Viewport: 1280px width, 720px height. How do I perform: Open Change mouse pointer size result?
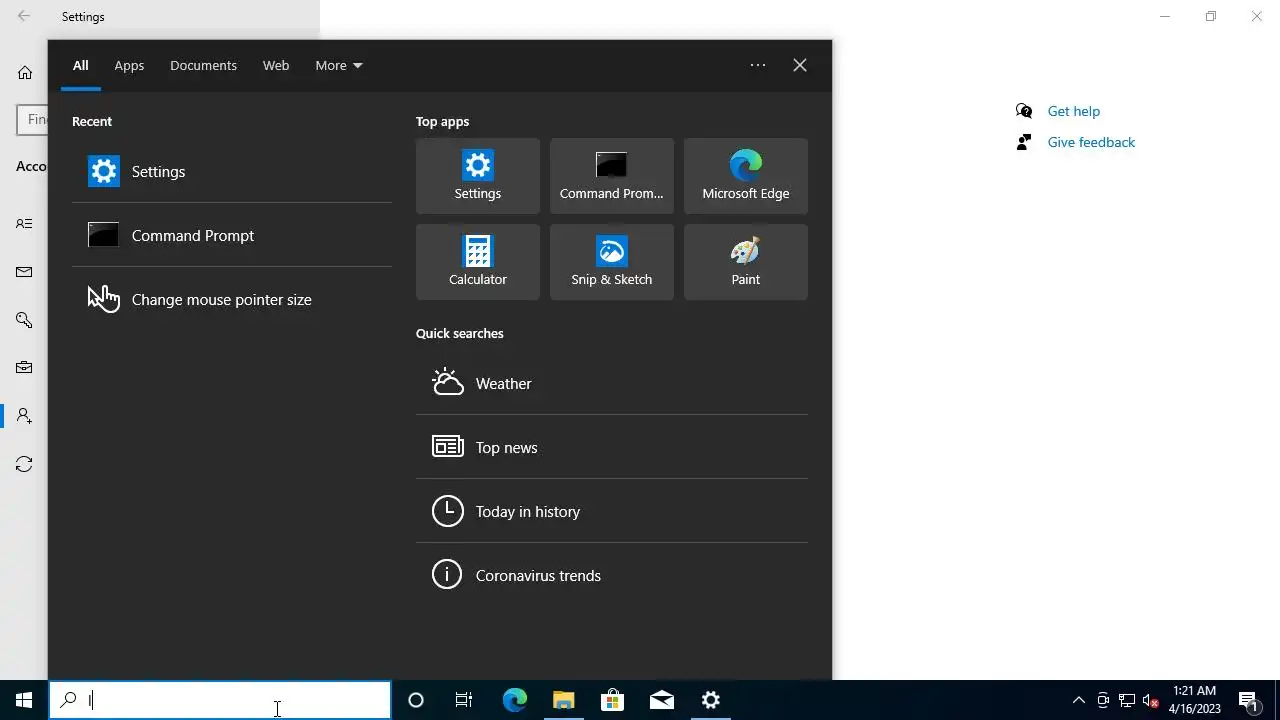point(231,299)
